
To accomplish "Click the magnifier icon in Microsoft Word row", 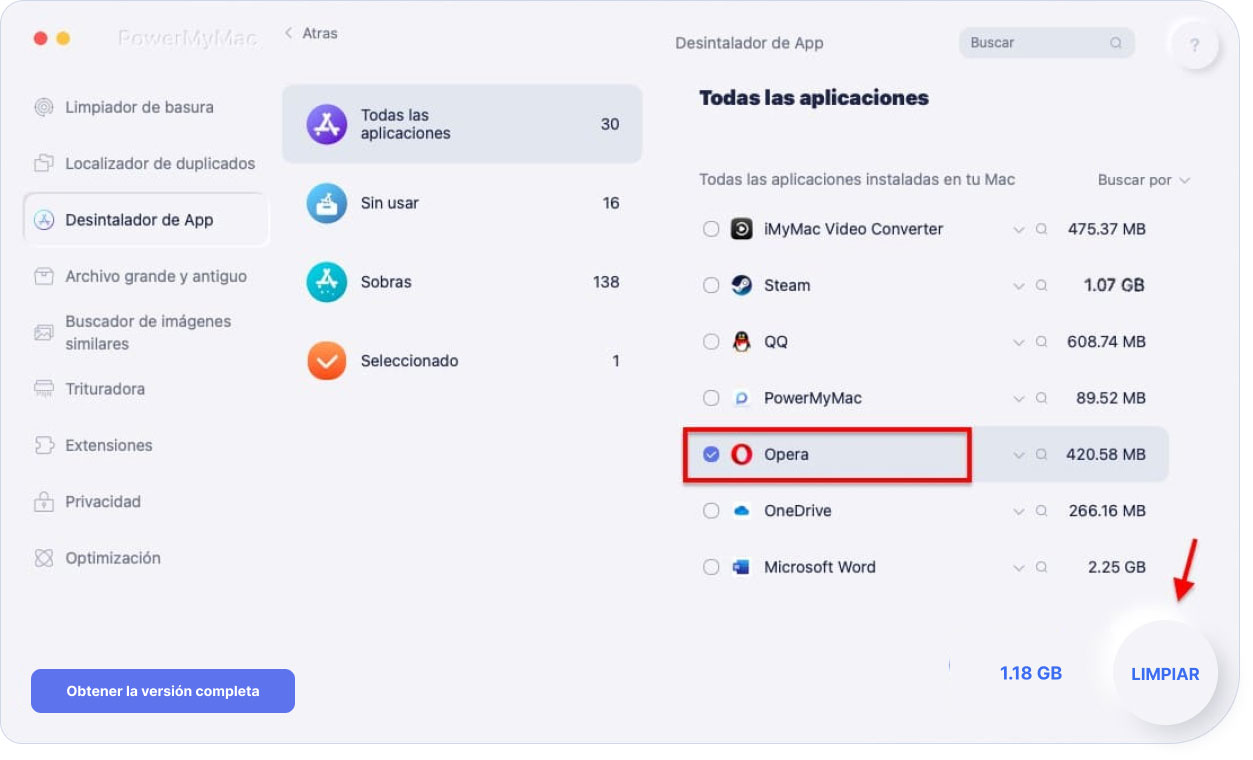I will coord(1041,567).
